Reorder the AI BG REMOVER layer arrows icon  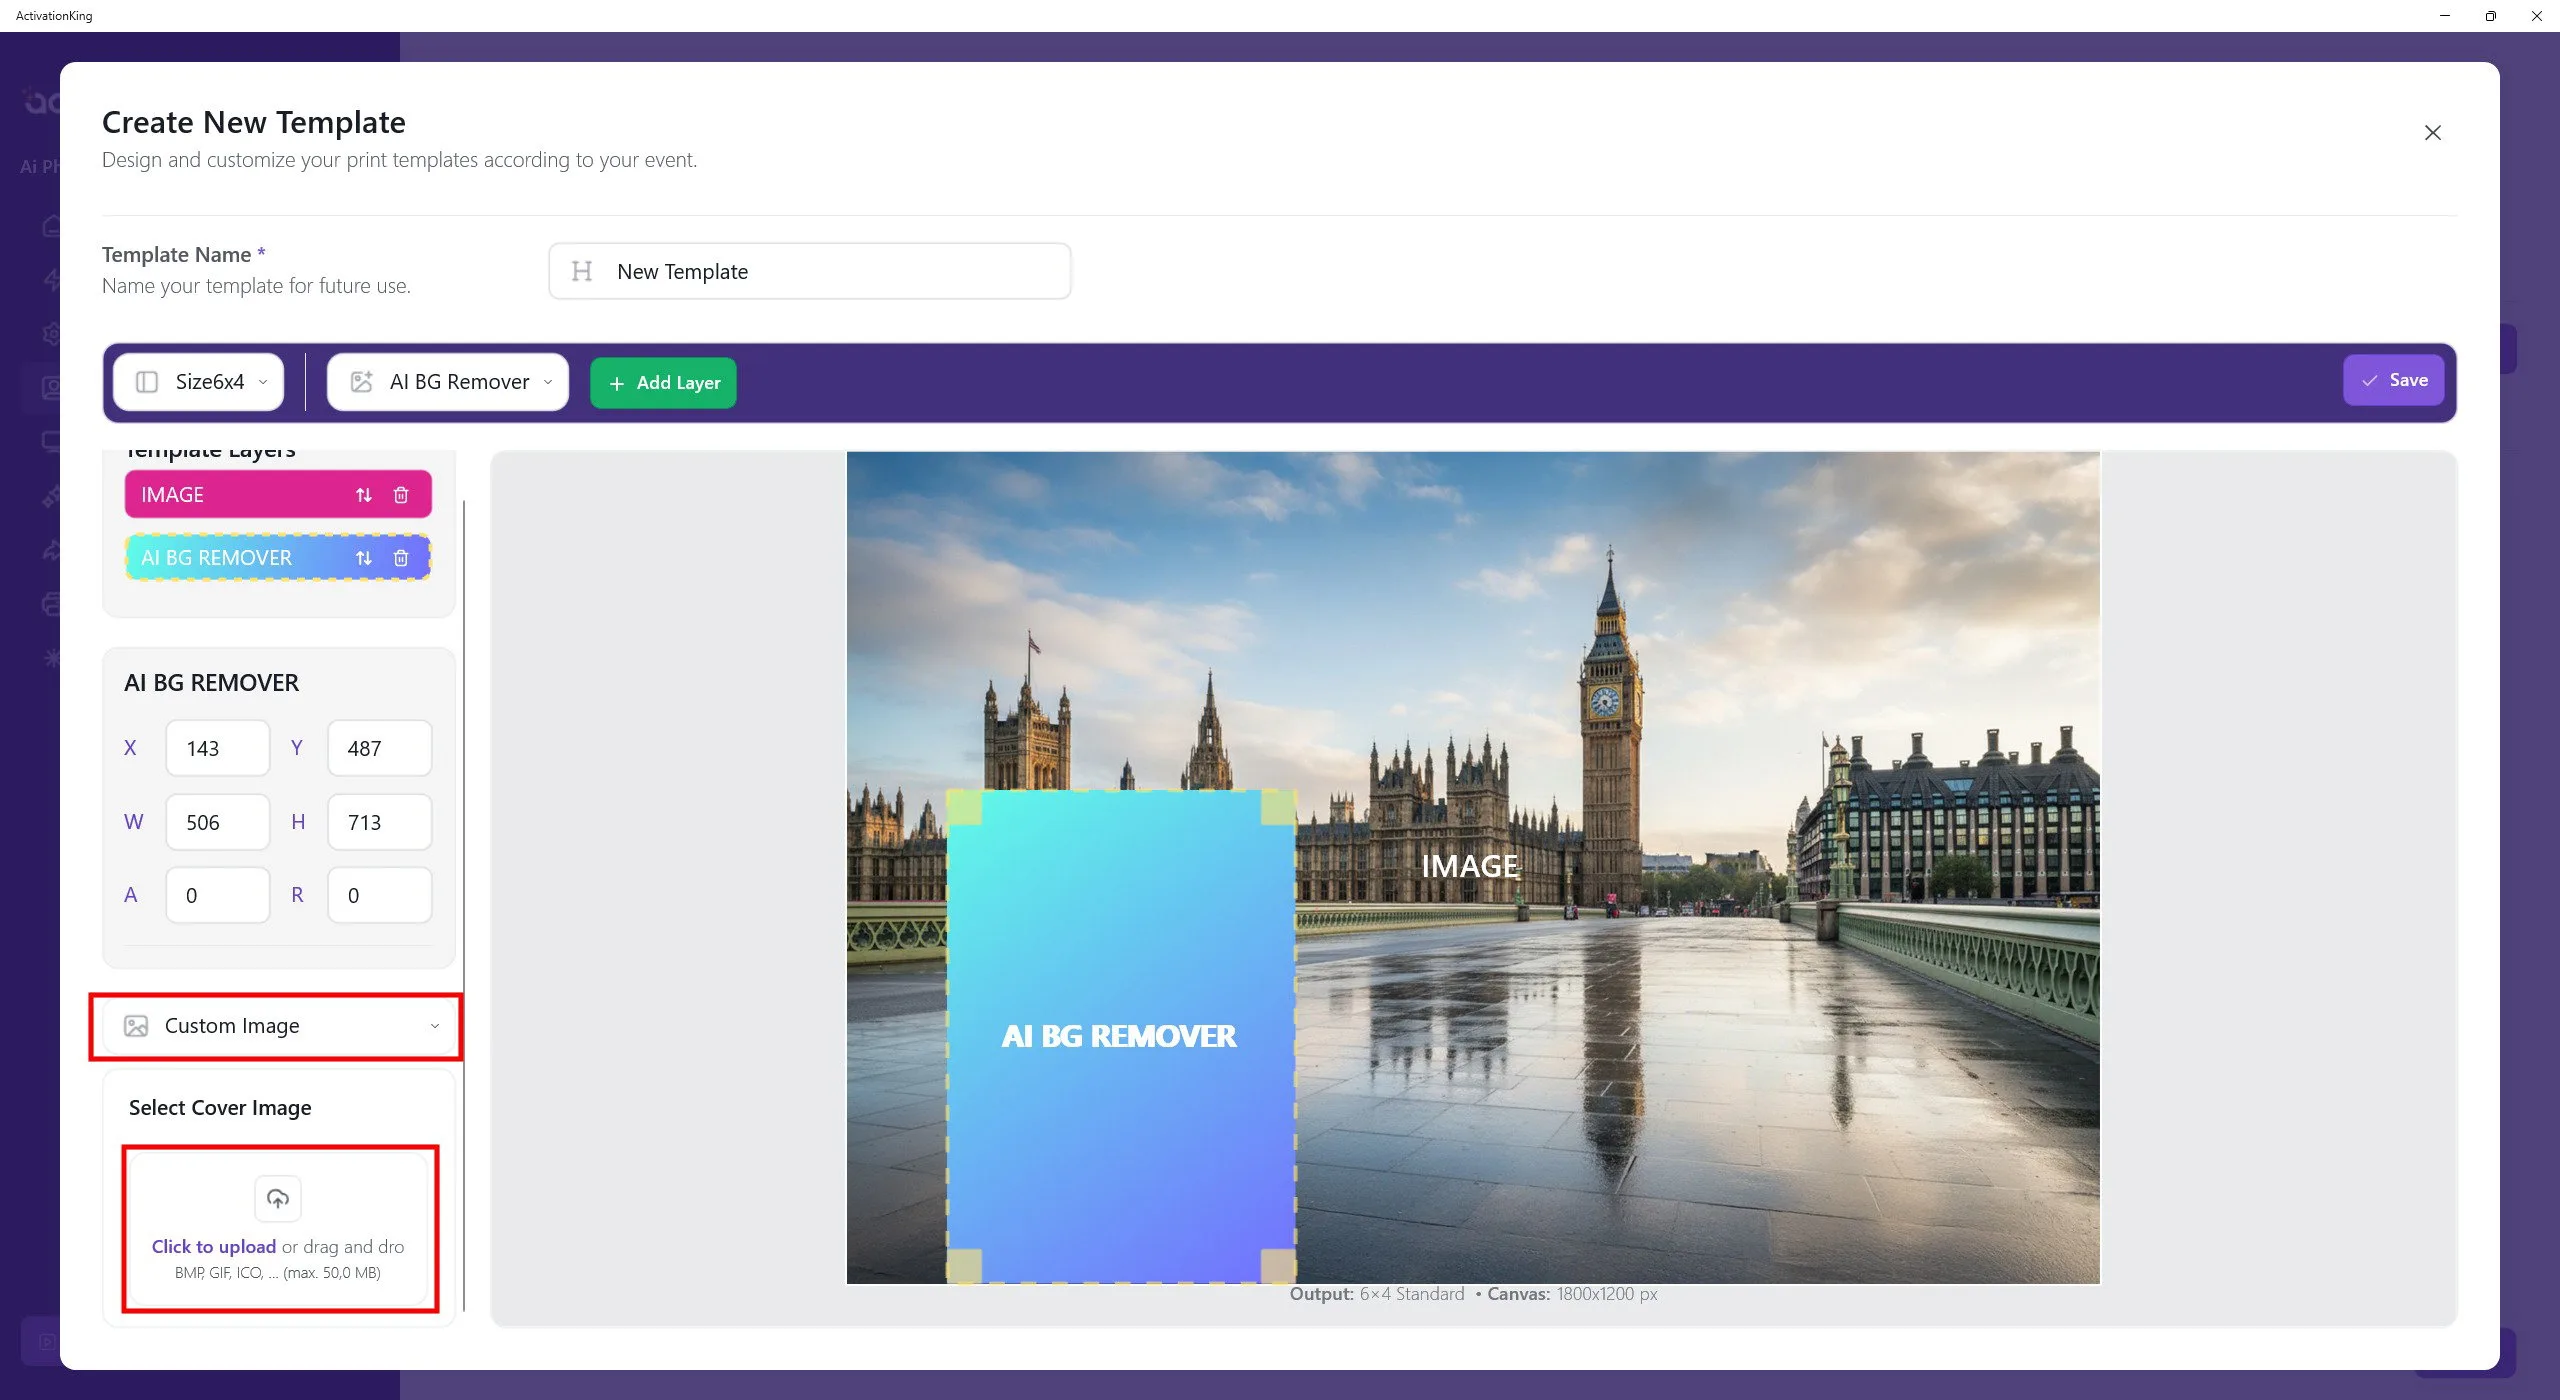click(364, 558)
